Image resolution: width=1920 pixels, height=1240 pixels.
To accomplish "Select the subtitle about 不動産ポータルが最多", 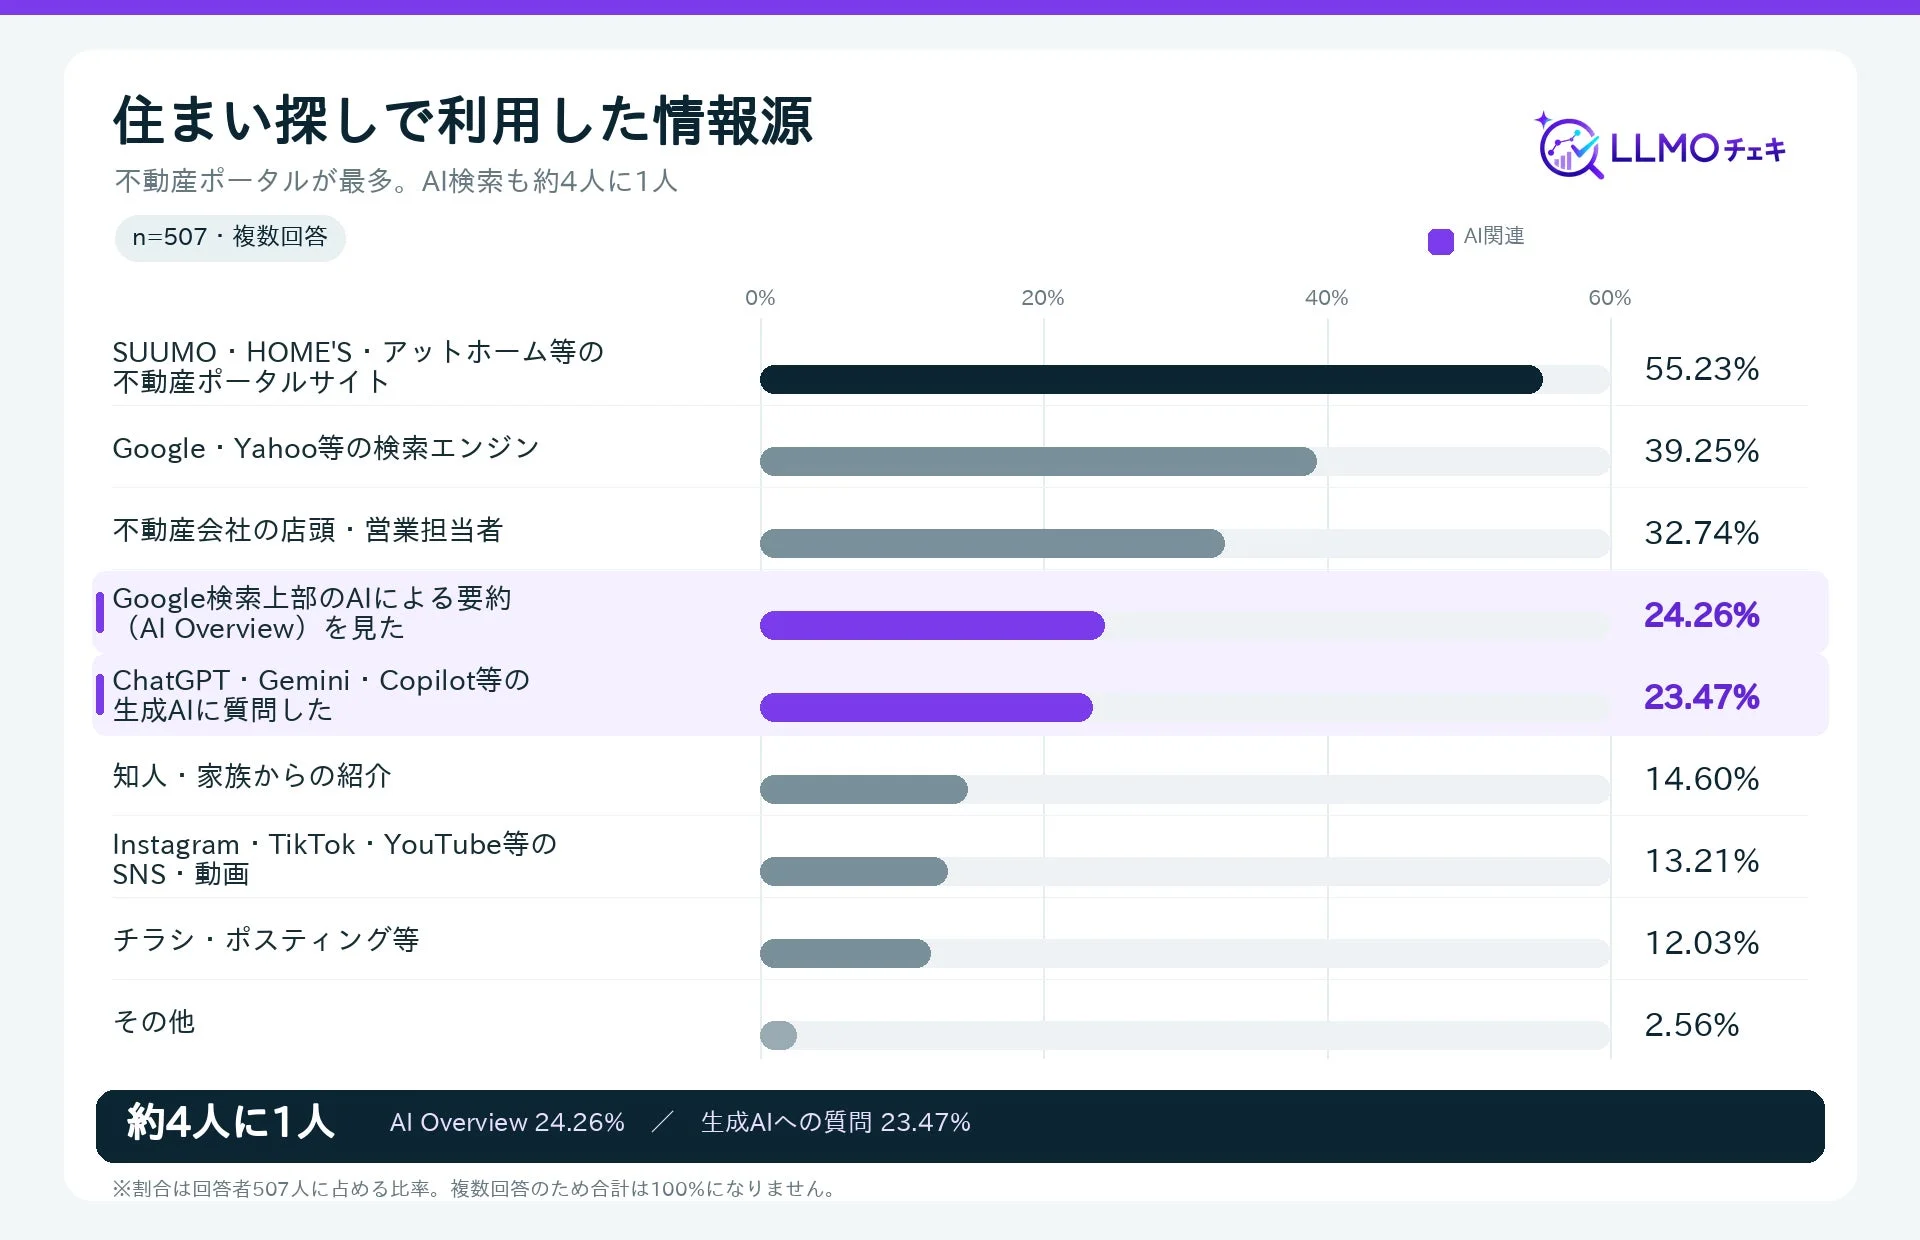I will click(x=396, y=181).
